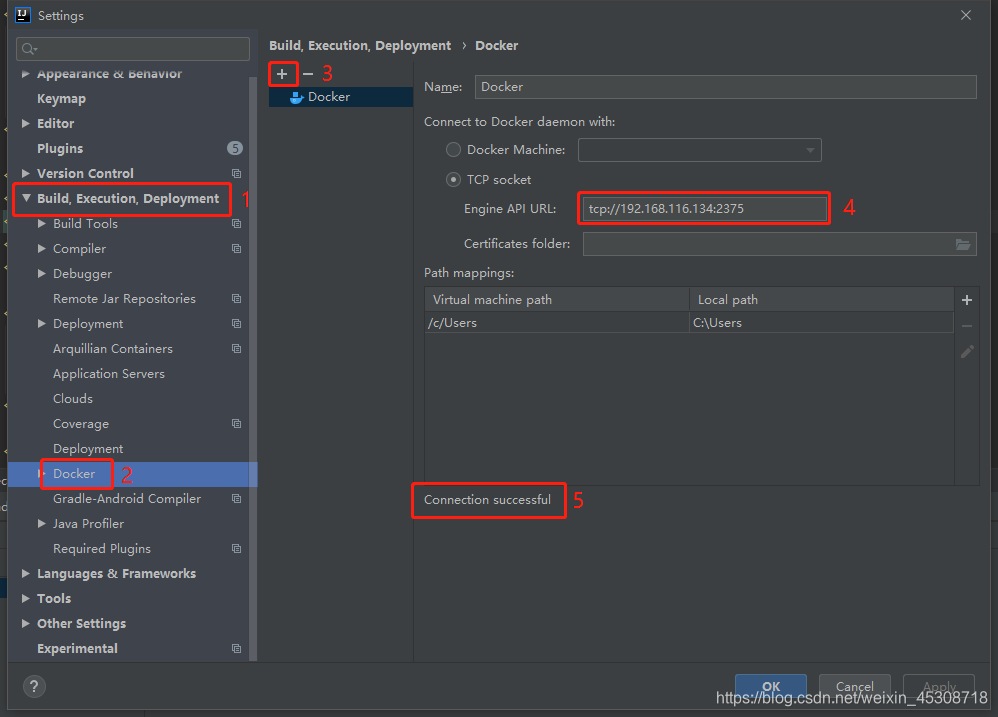Viewport: 998px width, 717px height.
Task: Collapse the Build, Execution, Deployment section
Action: (x=26, y=198)
